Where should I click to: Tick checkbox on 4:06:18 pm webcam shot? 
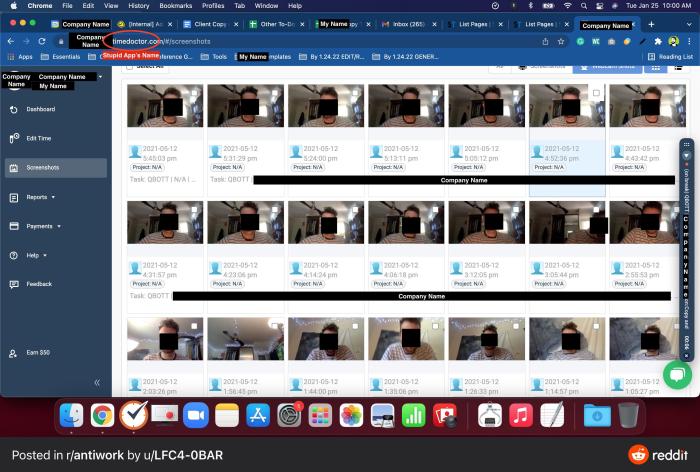click(435, 209)
